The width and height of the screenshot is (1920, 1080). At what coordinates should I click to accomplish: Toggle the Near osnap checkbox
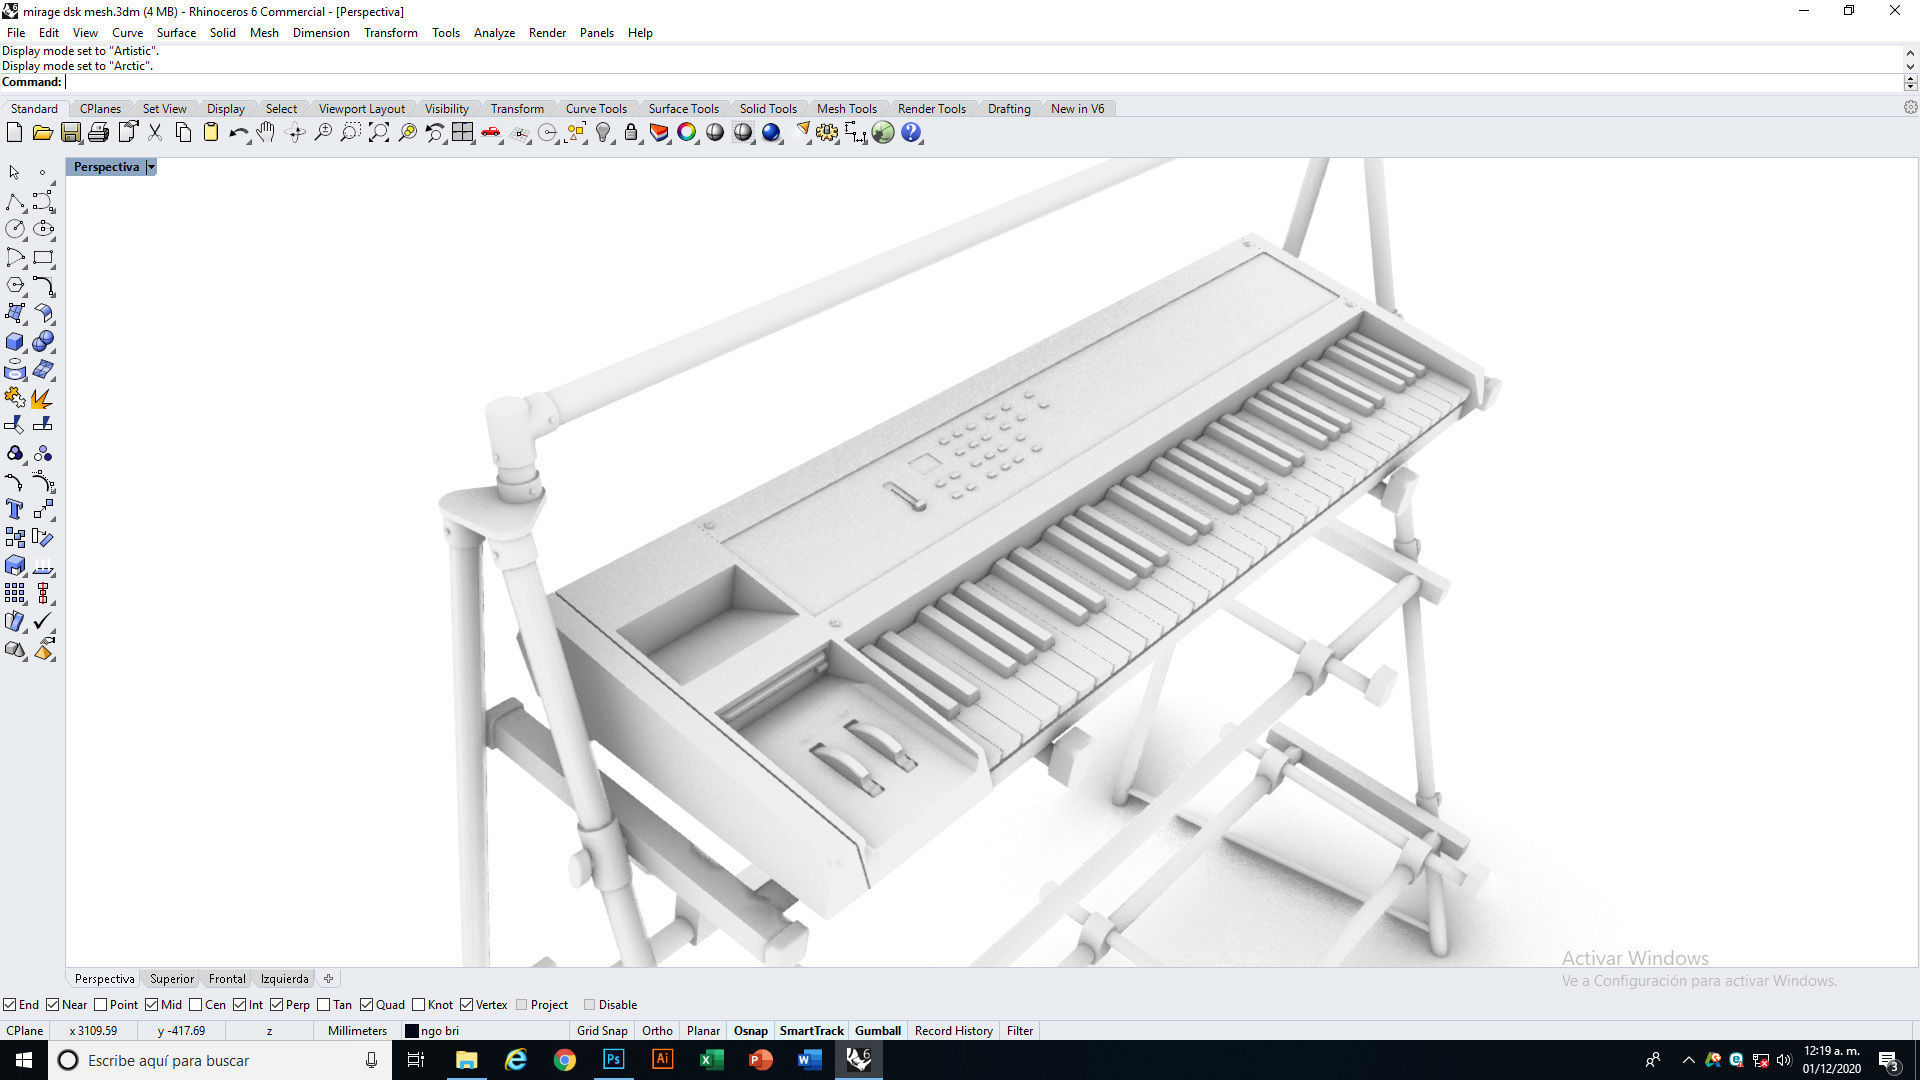click(x=53, y=1005)
